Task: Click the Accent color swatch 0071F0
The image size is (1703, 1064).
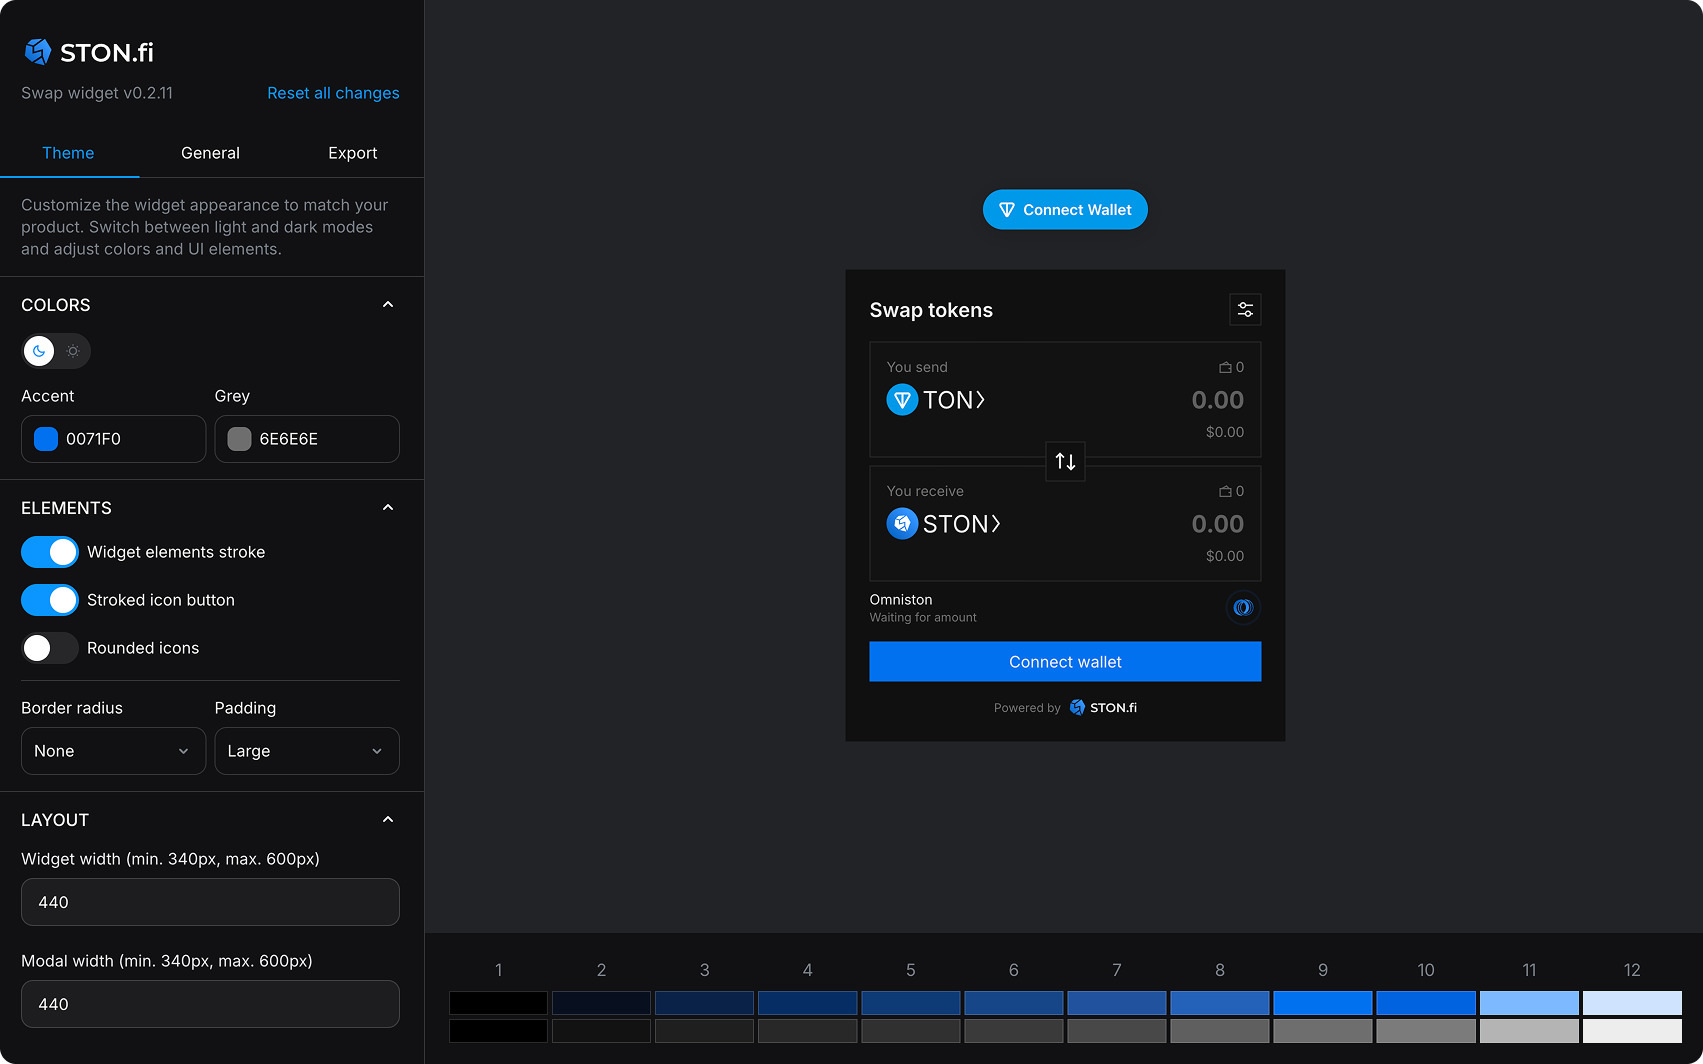Action: click(46, 439)
